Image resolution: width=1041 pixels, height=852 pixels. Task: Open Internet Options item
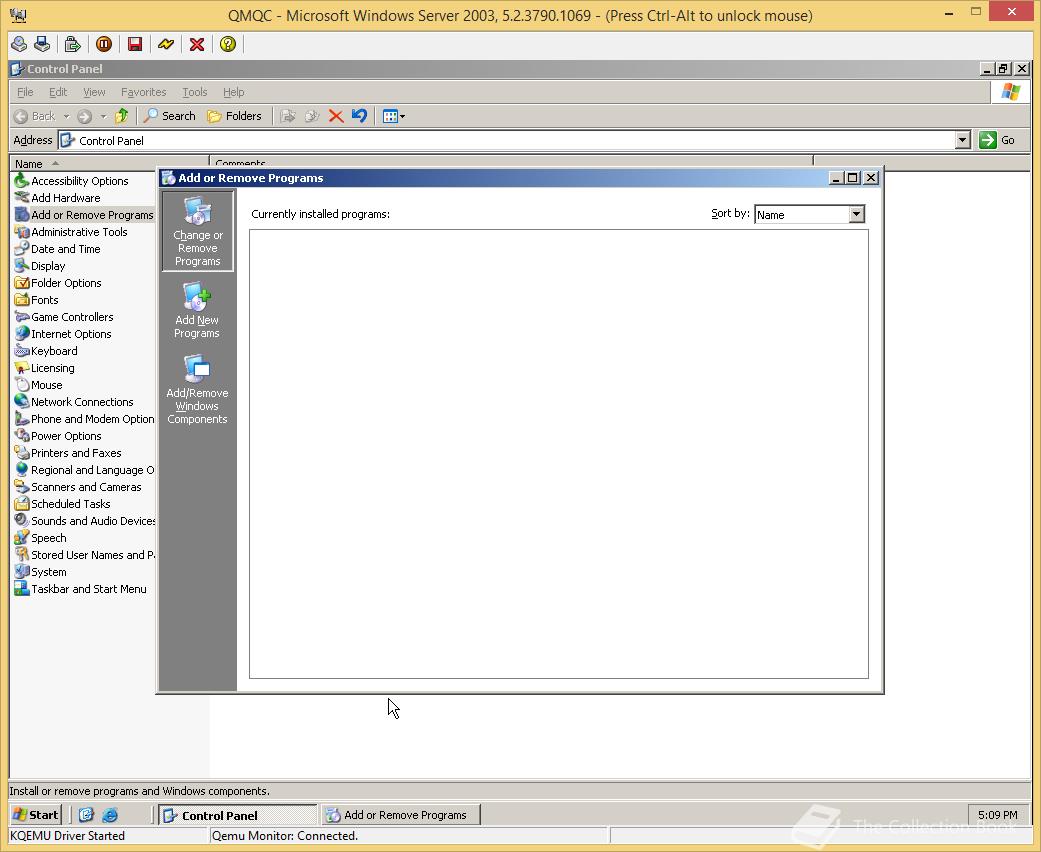click(x=62, y=334)
